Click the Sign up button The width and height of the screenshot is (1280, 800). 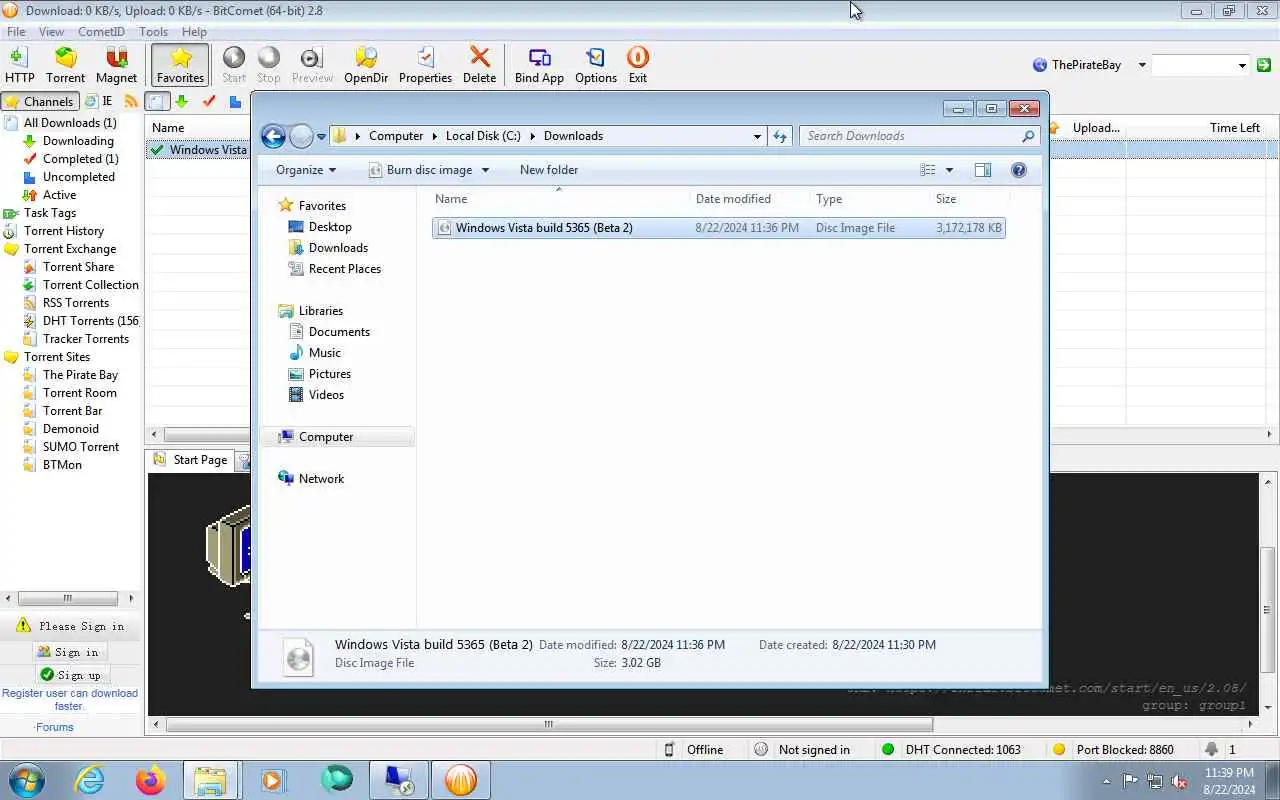[70, 675]
